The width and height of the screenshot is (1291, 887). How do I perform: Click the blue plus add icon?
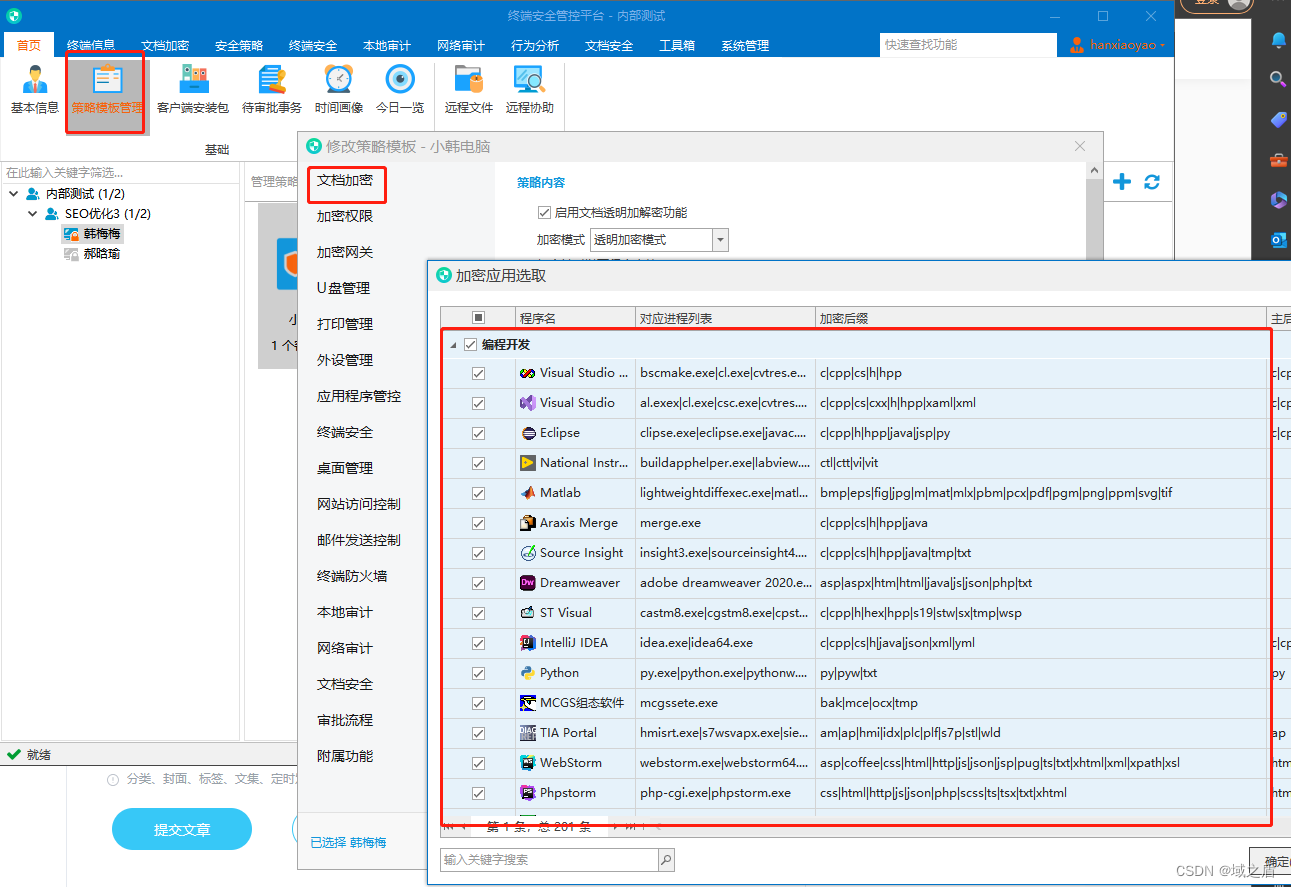[x=1122, y=181]
